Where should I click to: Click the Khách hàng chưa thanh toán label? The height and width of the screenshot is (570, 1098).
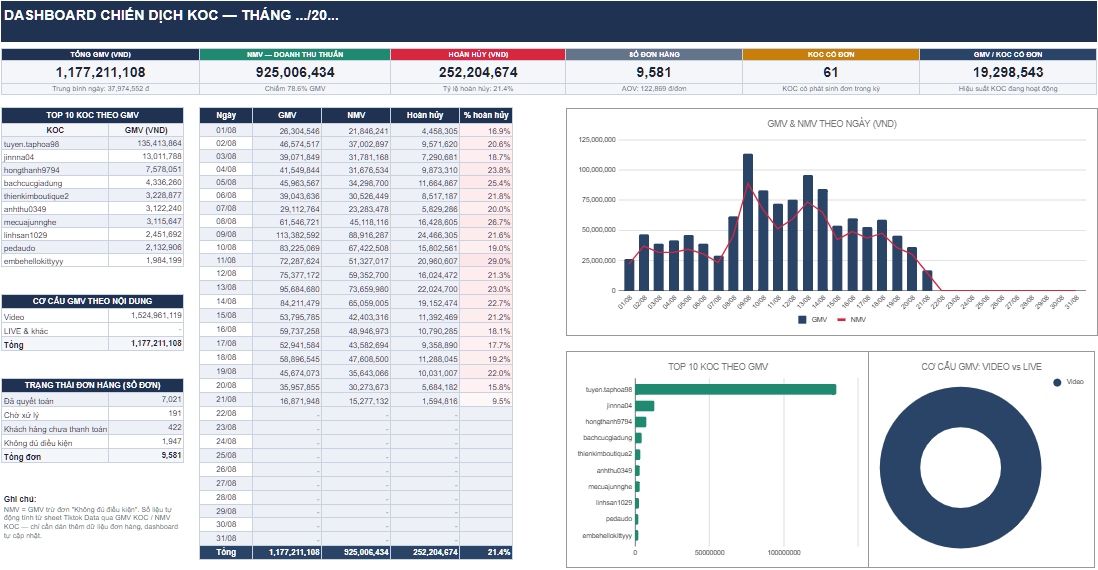click(55, 429)
